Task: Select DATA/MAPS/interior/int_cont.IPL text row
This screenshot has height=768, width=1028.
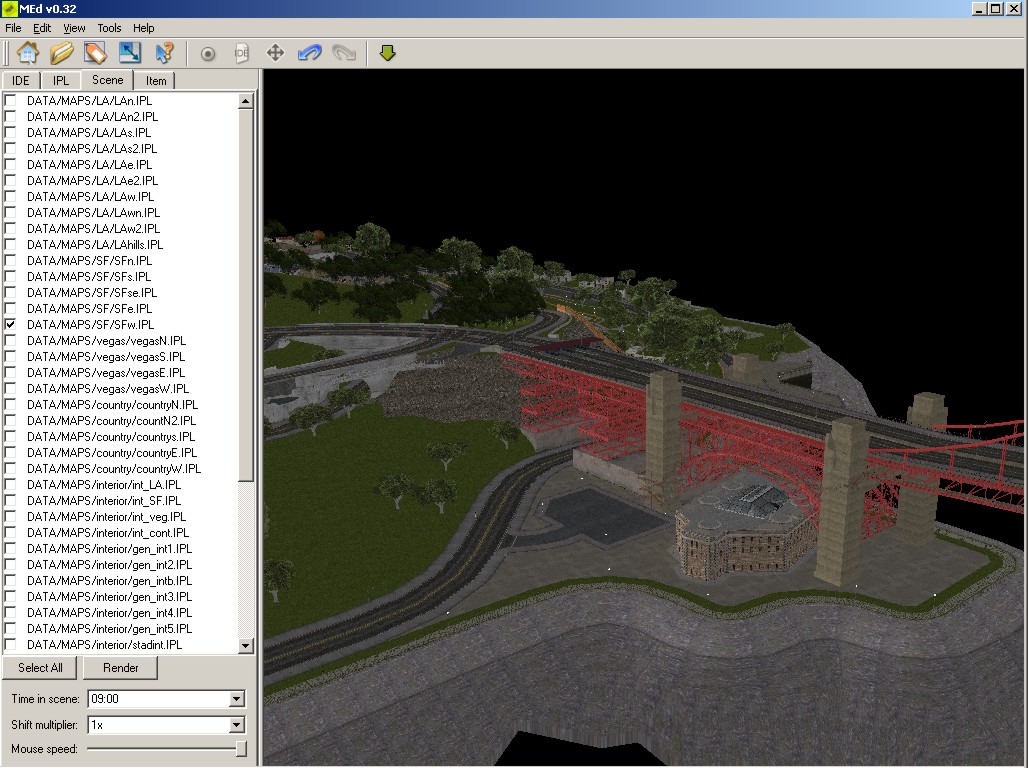Action: [108, 533]
